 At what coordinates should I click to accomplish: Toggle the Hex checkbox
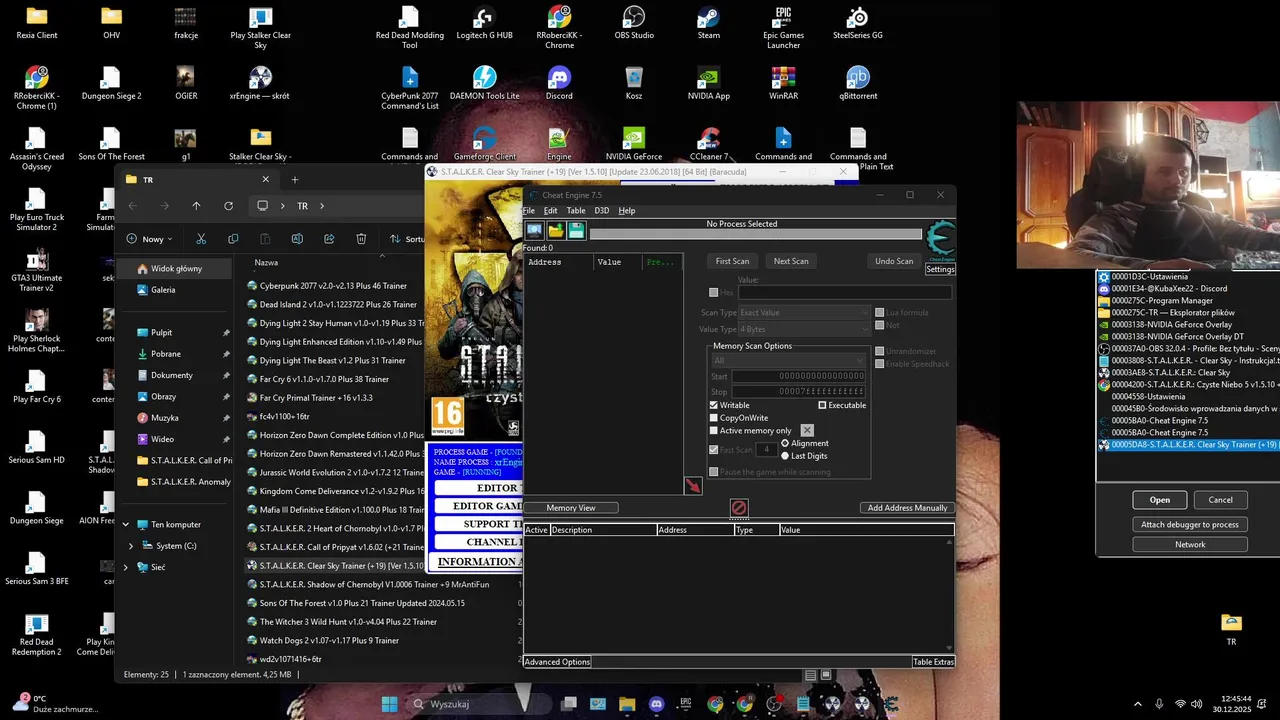pos(714,293)
